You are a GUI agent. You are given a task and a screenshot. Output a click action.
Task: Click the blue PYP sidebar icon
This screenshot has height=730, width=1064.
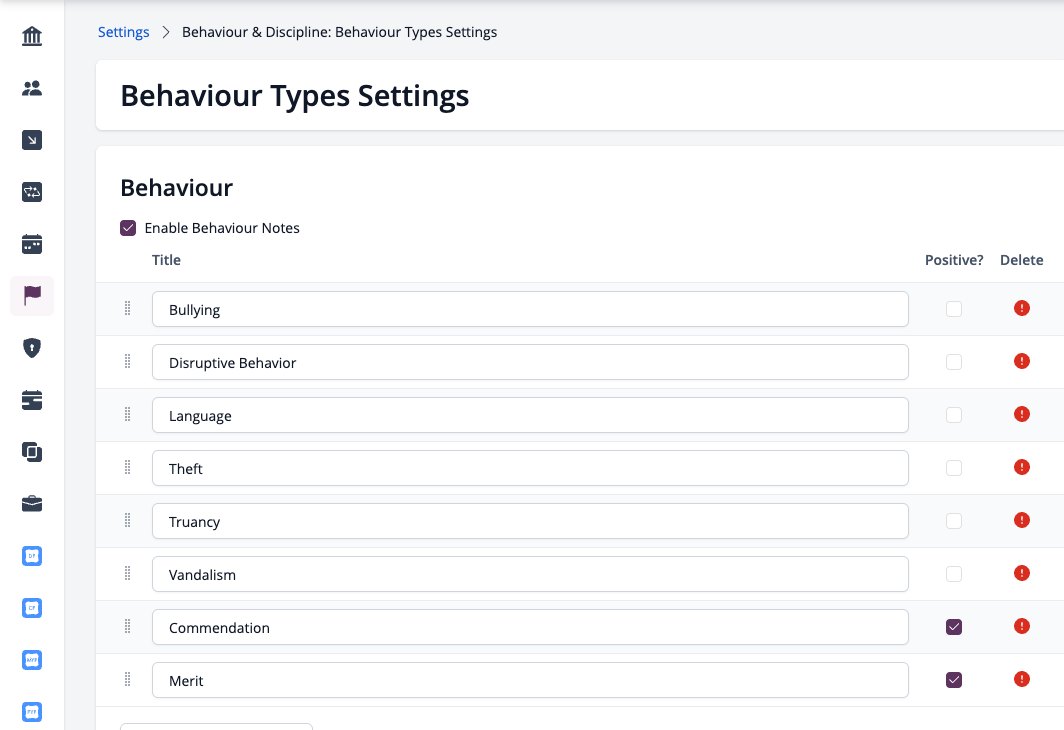click(x=32, y=712)
